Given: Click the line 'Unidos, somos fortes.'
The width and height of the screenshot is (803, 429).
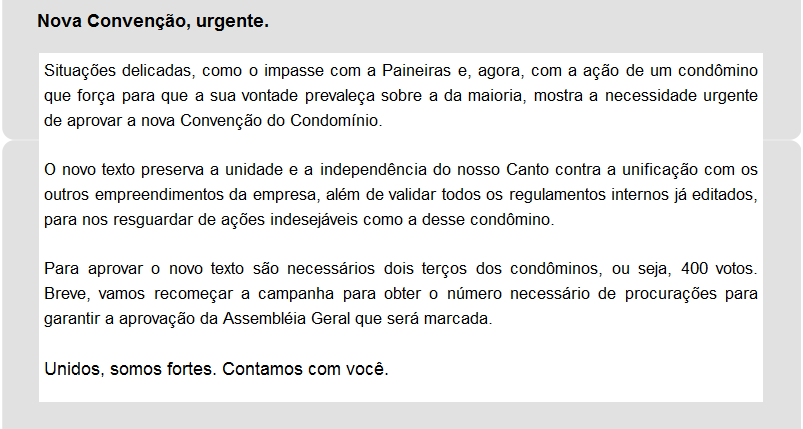Looking at the screenshot, I should pos(130,369).
